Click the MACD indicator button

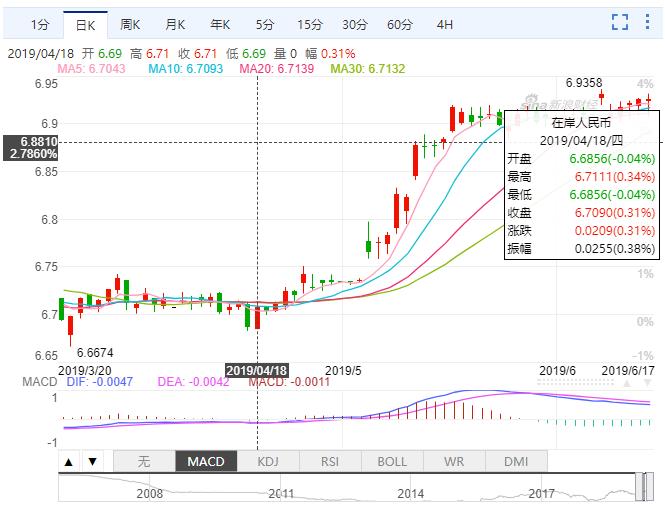pyautogui.click(x=206, y=461)
